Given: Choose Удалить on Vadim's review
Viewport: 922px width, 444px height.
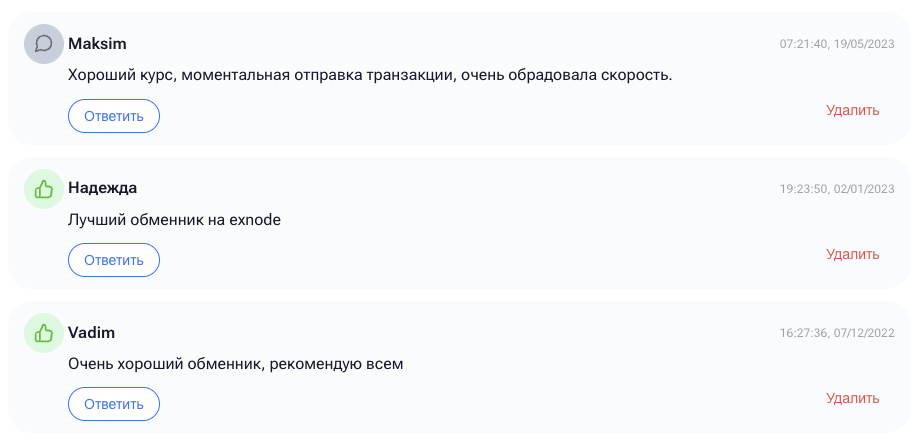Looking at the screenshot, I should tap(853, 398).
